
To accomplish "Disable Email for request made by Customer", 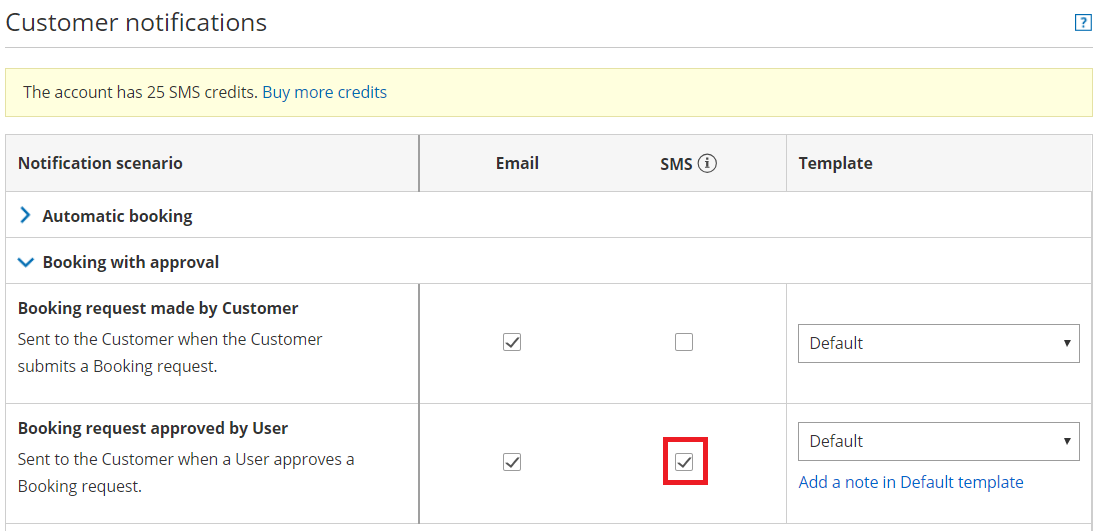I will click(x=512, y=342).
